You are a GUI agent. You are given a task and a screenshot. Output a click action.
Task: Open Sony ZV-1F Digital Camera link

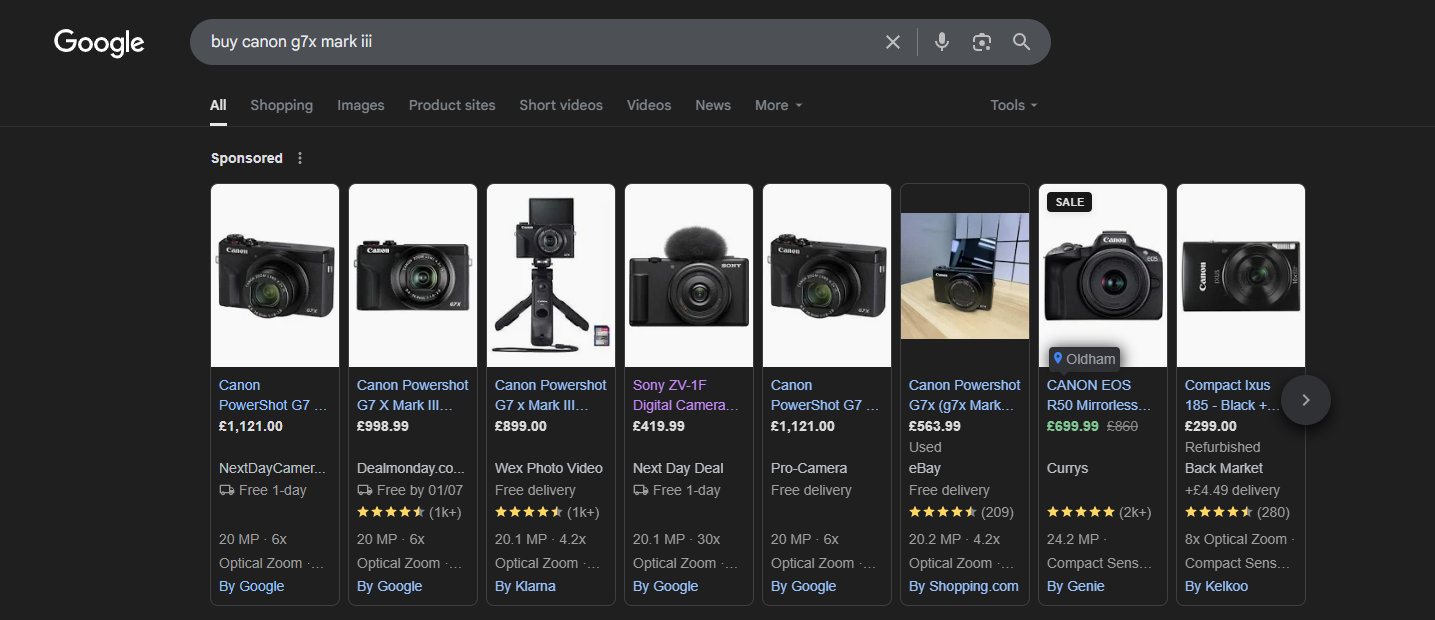pyautogui.click(x=686, y=395)
